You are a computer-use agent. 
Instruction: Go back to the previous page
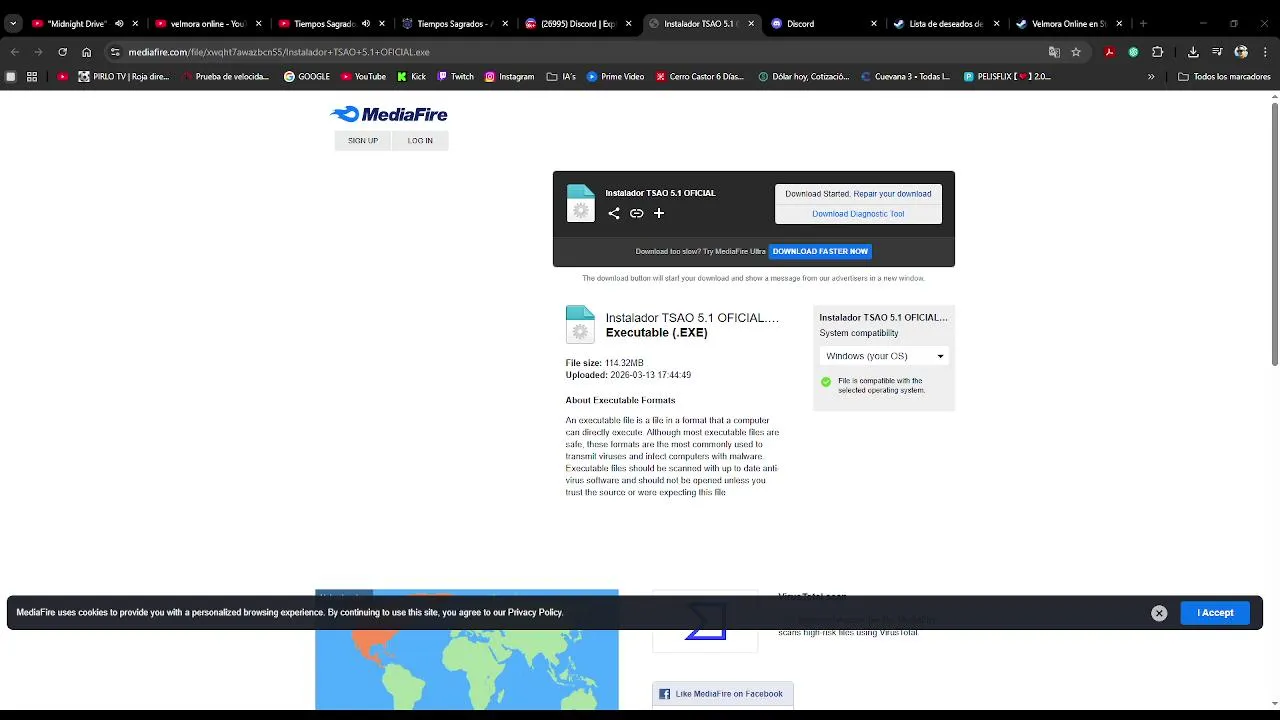click(14, 52)
